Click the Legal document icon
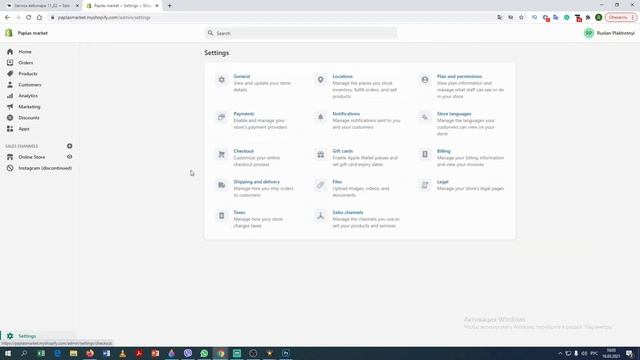Screen dimensions: 640x360 [425, 185]
